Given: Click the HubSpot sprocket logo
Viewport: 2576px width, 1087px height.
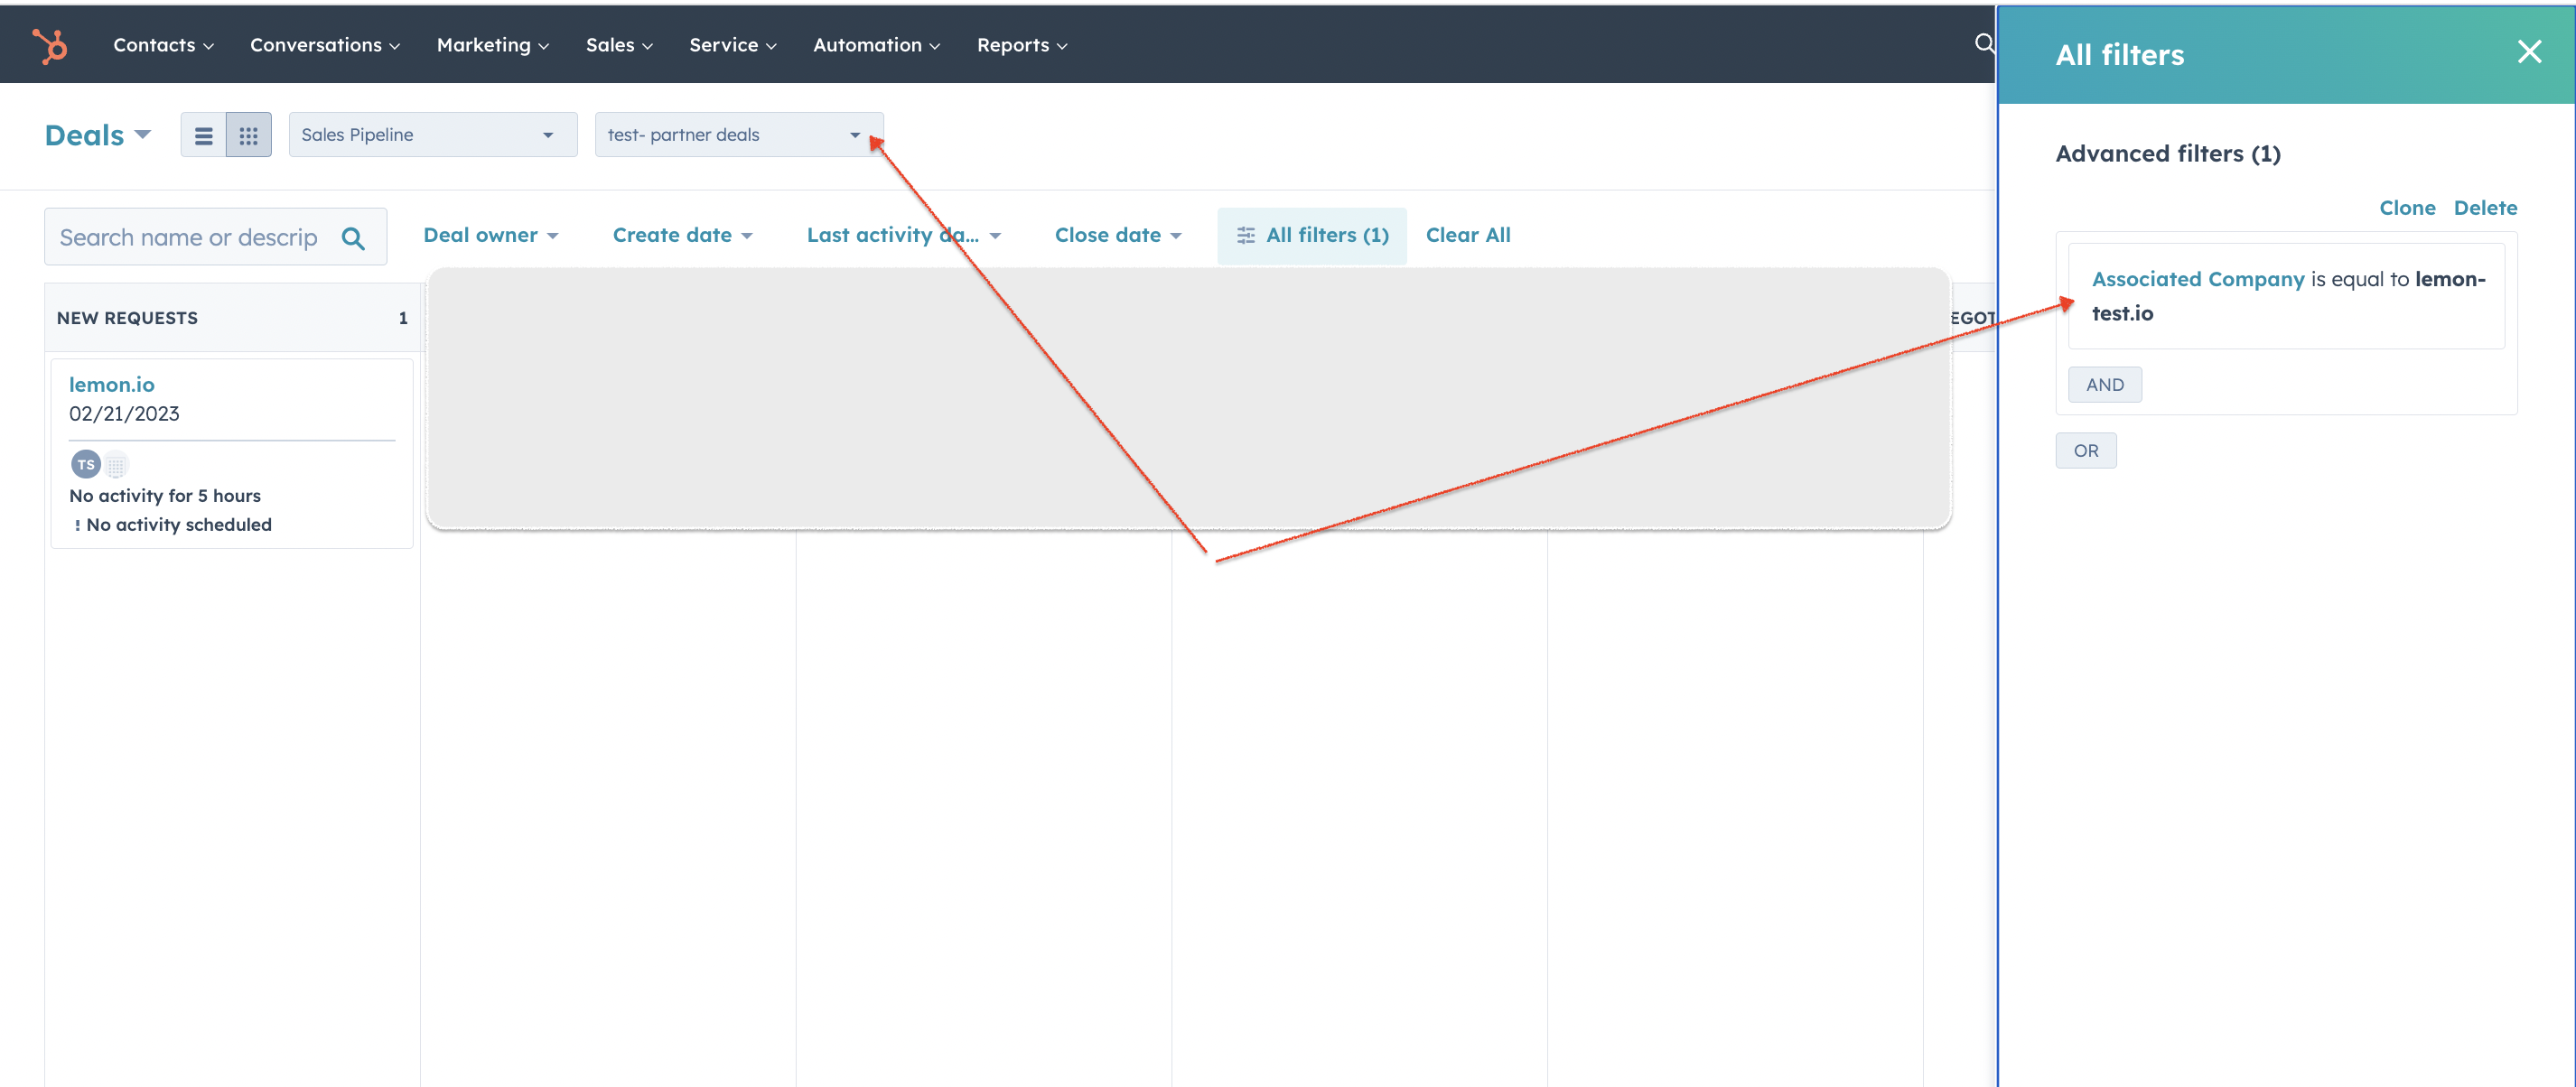Looking at the screenshot, I should pyautogui.click(x=49, y=45).
